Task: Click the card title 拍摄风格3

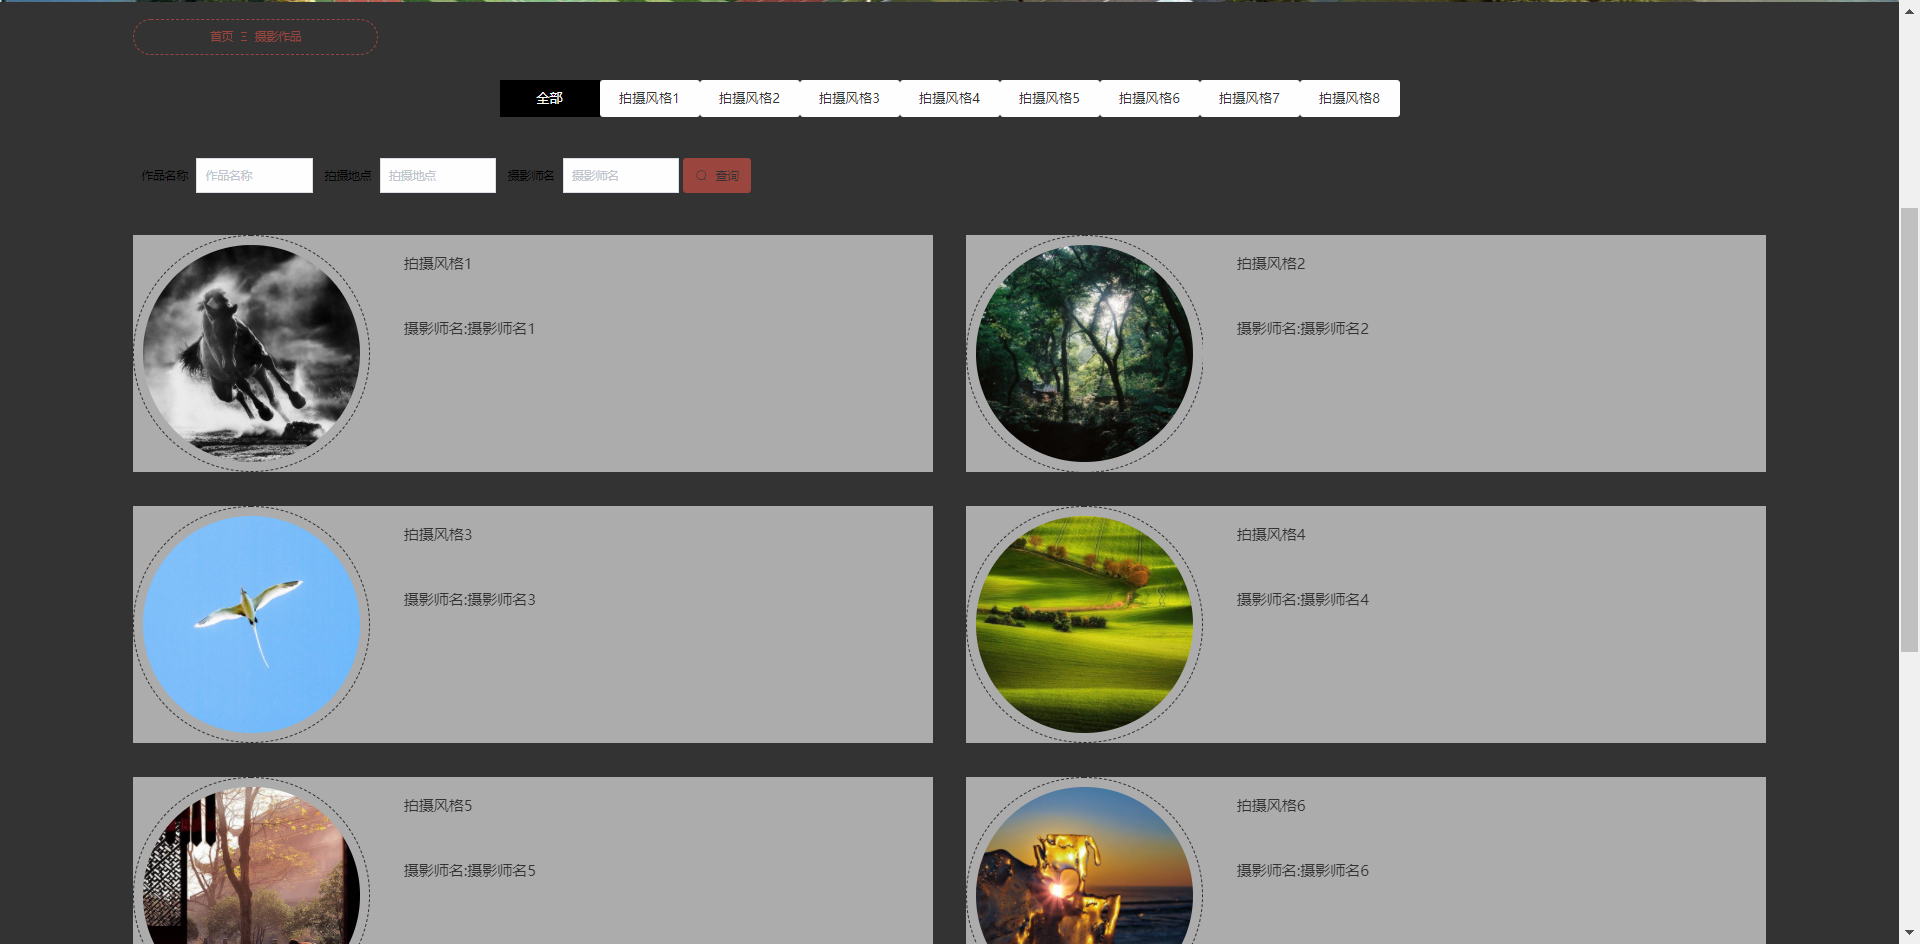Action: (x=437, y=535)
